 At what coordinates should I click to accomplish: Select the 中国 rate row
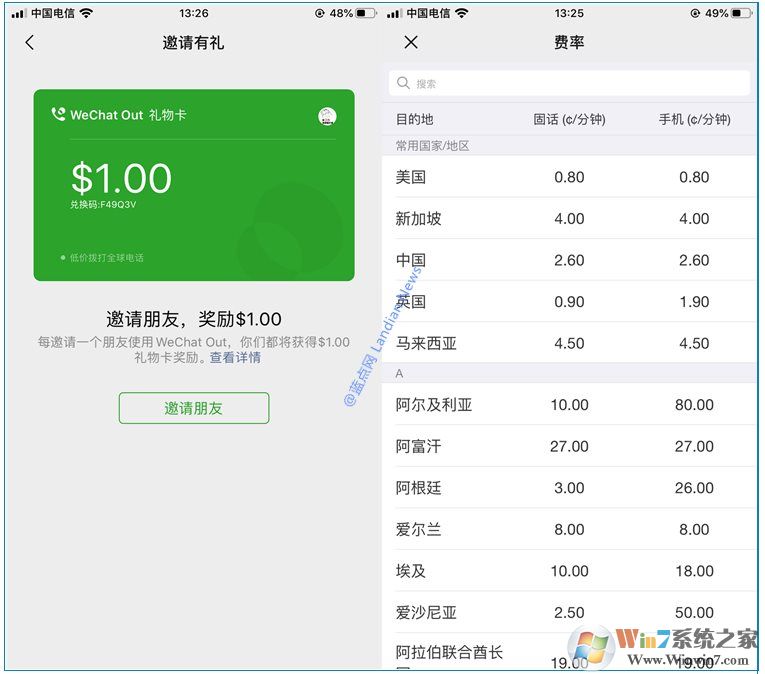tap(569, 260)
